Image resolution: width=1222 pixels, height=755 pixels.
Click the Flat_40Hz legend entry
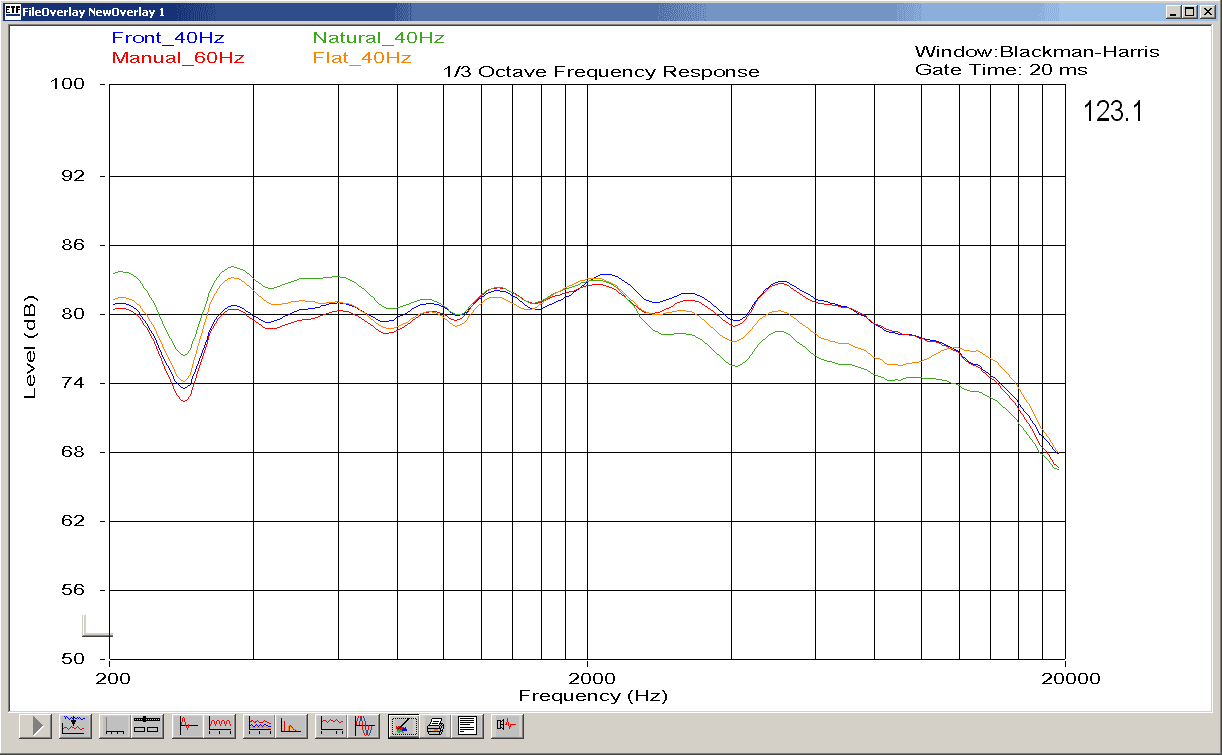tap(362, 58)
